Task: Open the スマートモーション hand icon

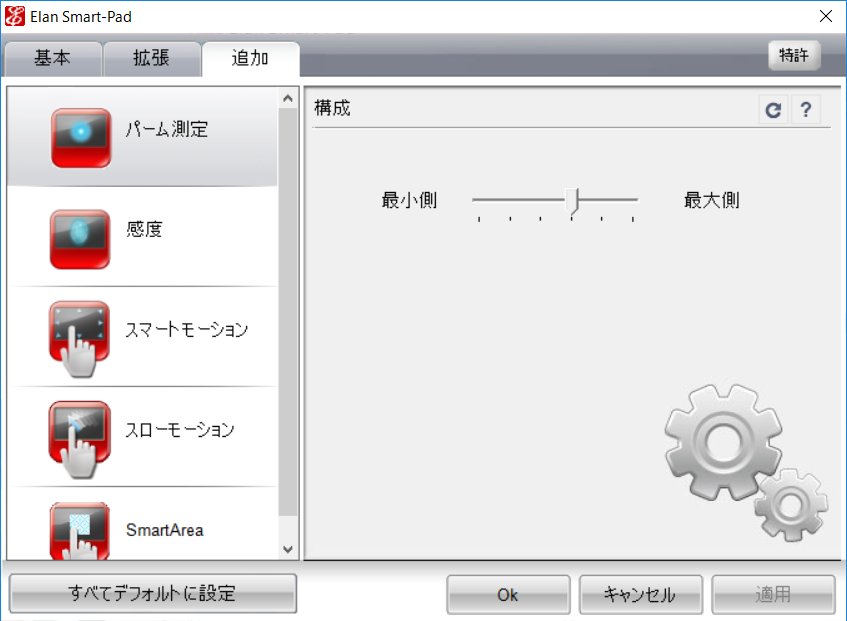Action: (79, 339)
